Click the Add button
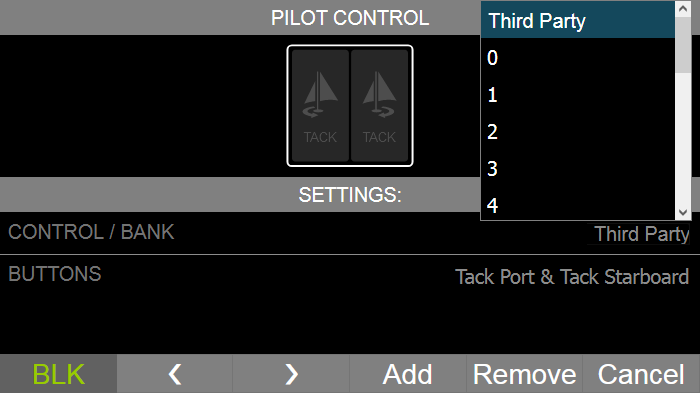This screenshot has height=393, width=700. click(408, 374)
